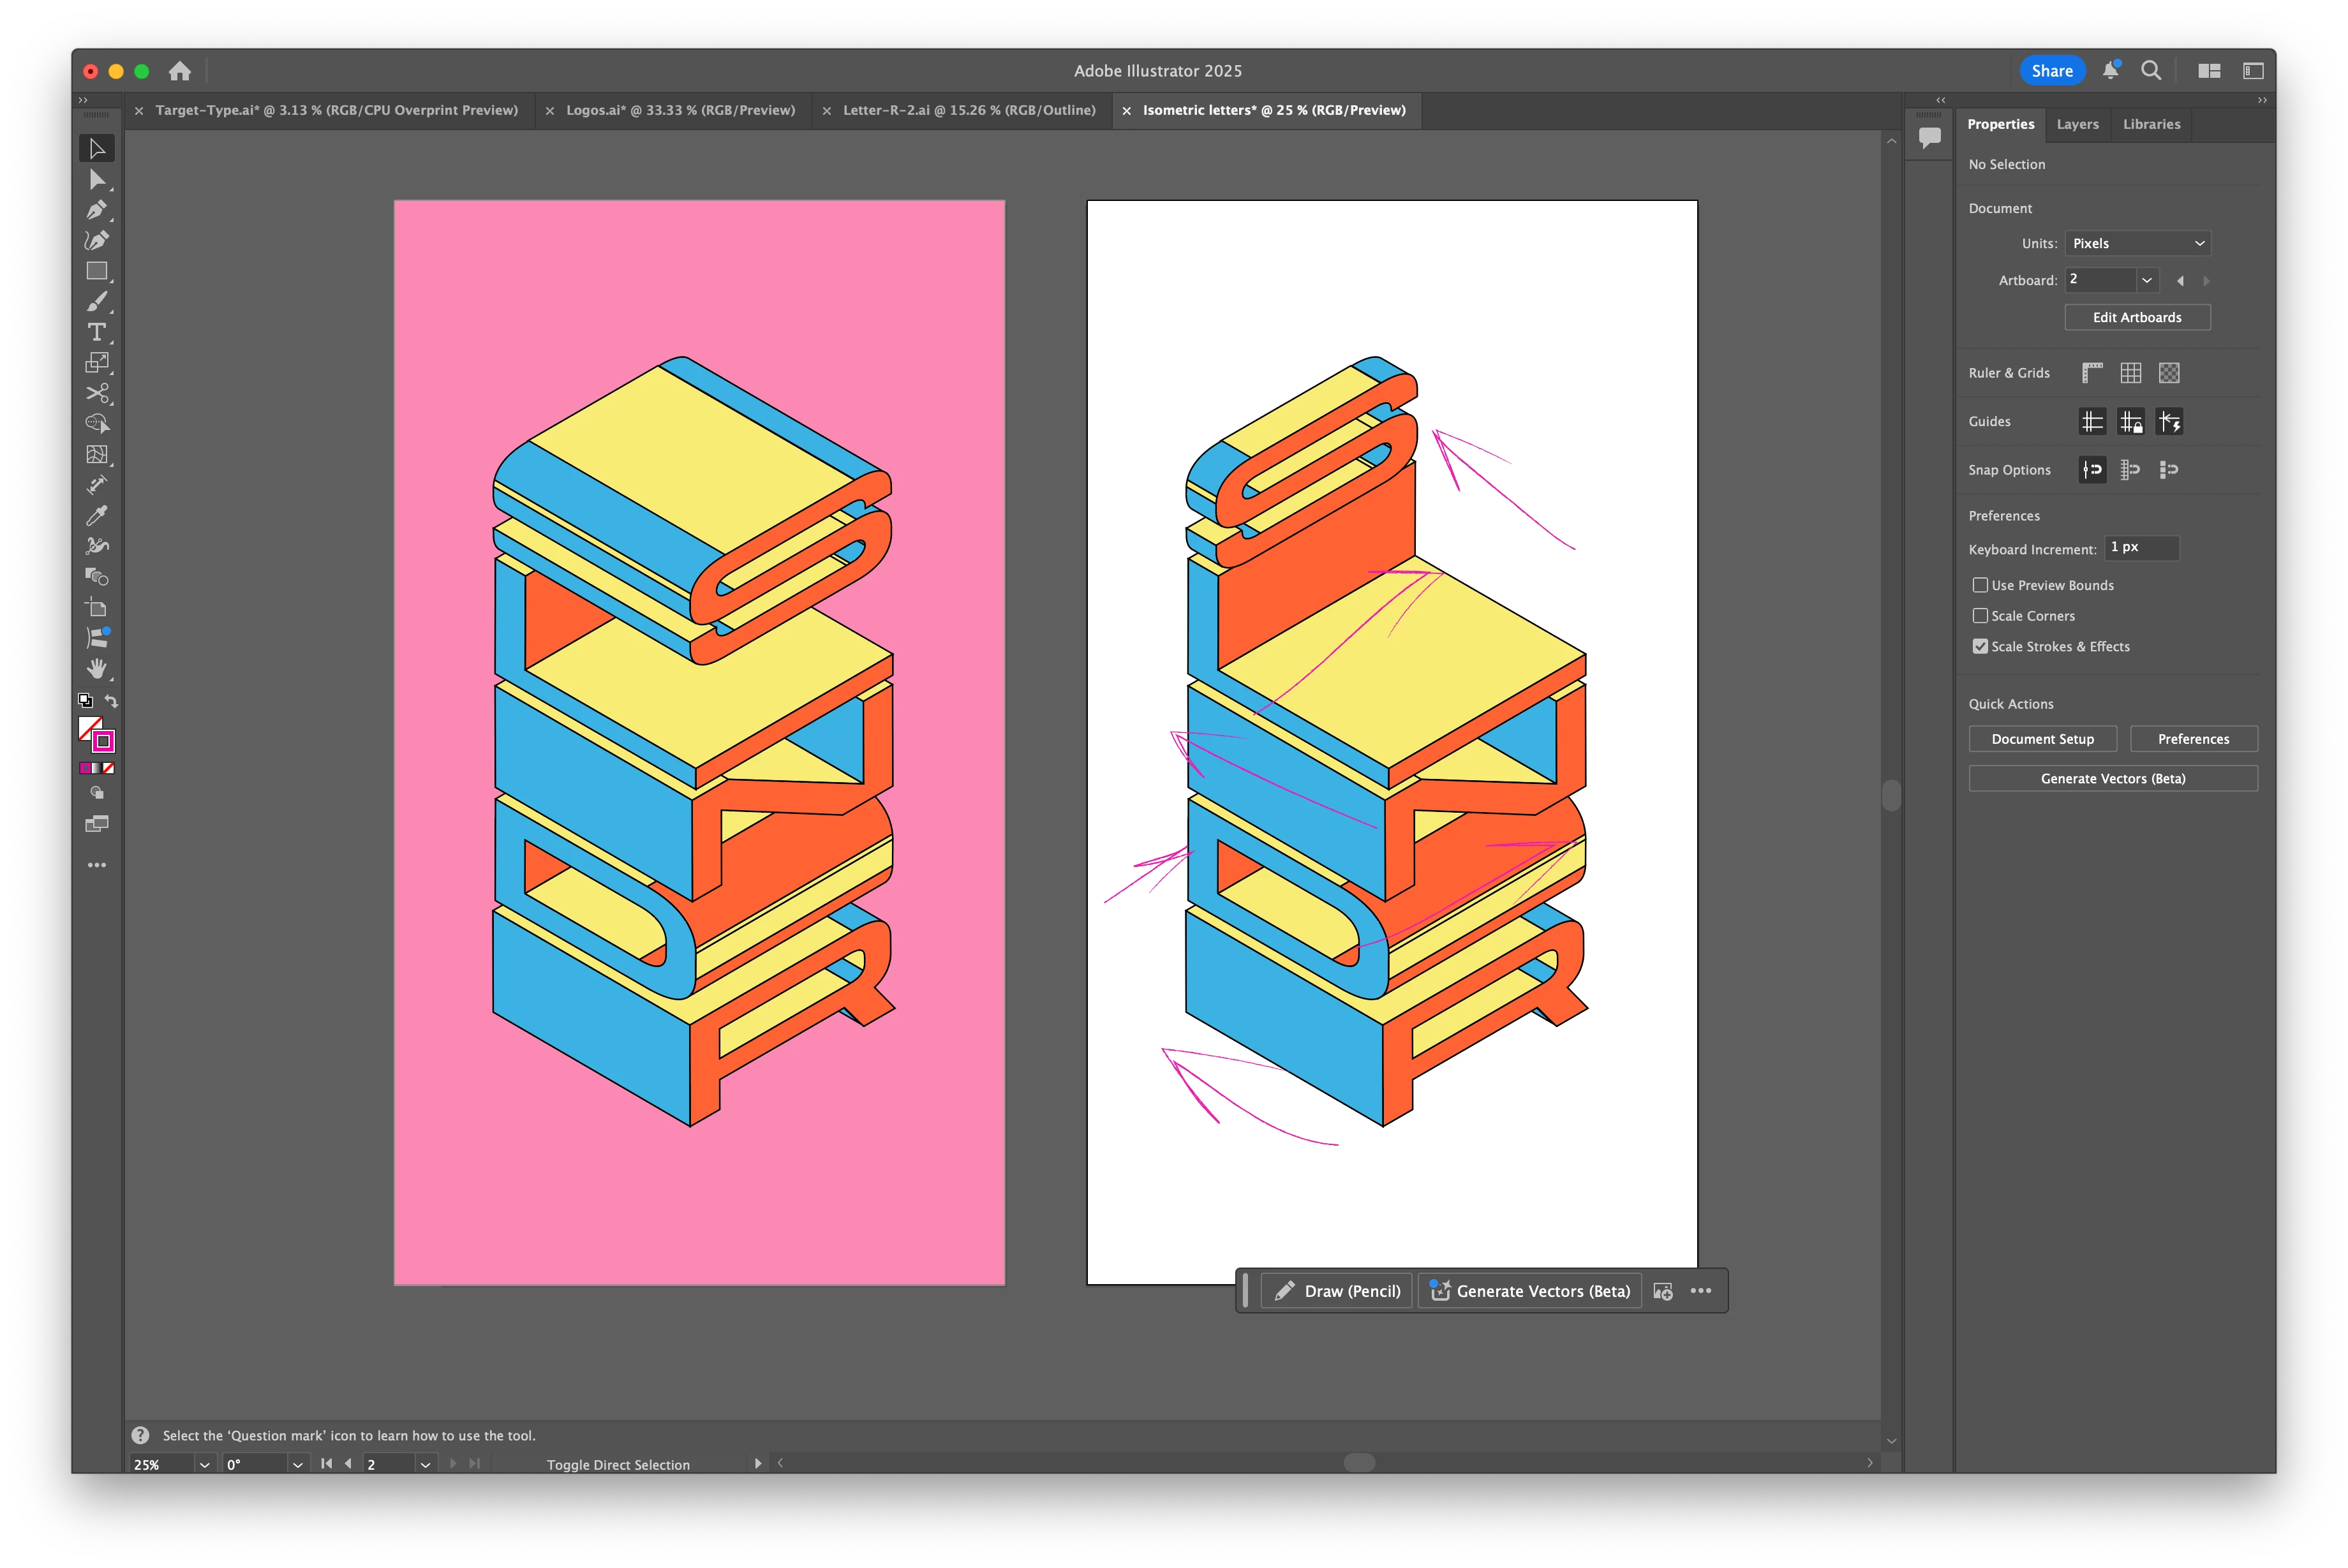This screenshot has height=1568, width=2348.
Task: Select the Type tool
Action: click(x=96, y=332)
